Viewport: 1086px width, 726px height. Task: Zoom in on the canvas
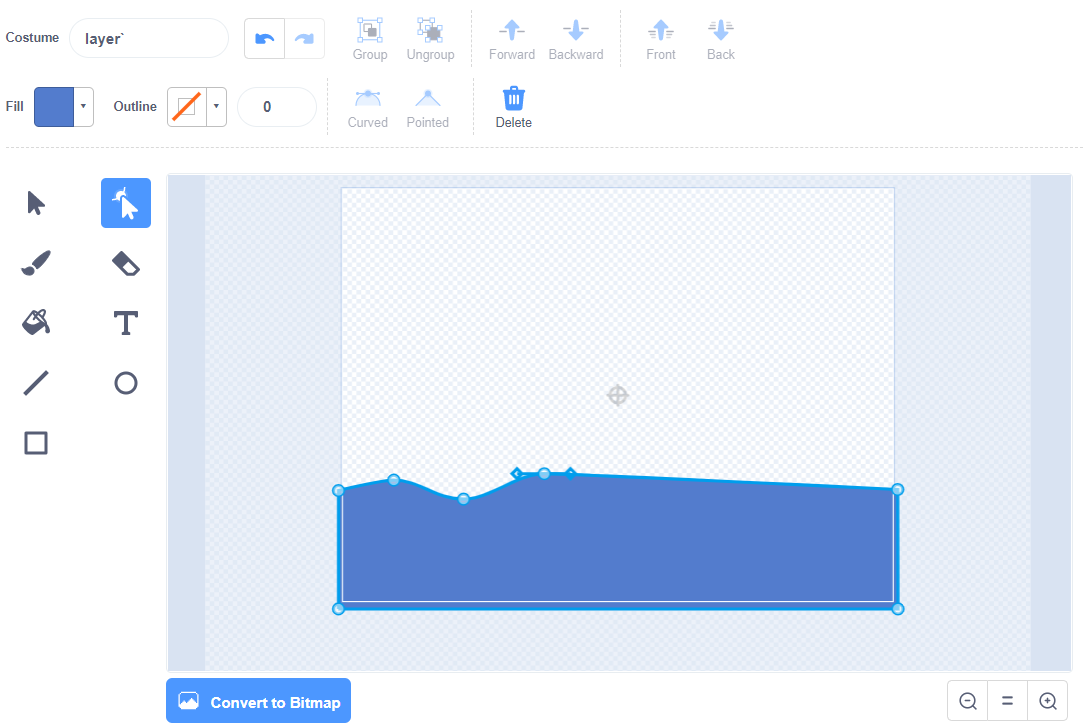tap(1048, 701)
